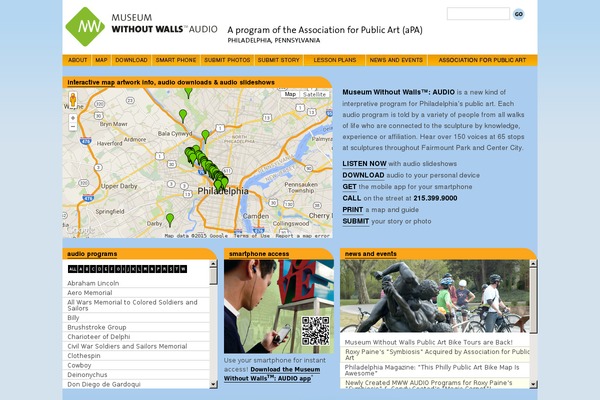Filter audio programs by ALL
Viewport: 600px width, 400px height.
(x=72, y=269)
